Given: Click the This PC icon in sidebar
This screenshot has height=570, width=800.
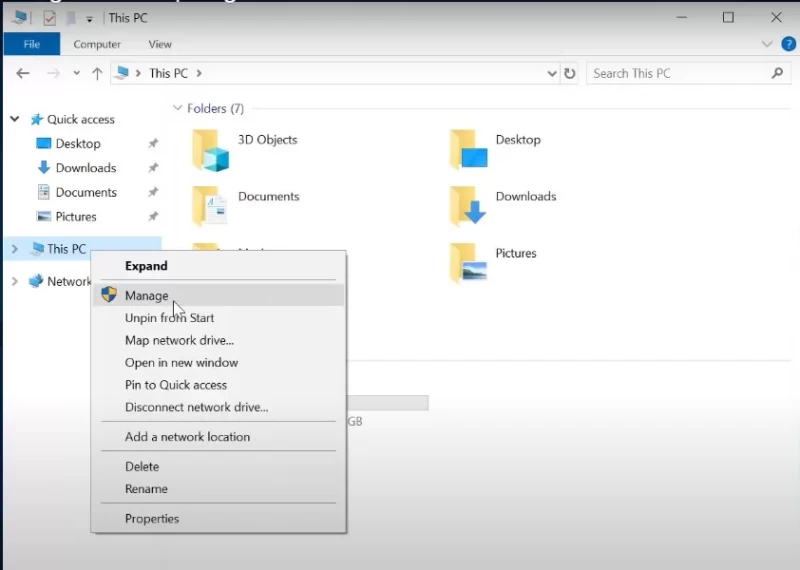Looking at the screenshot, I should coord(37,249).
